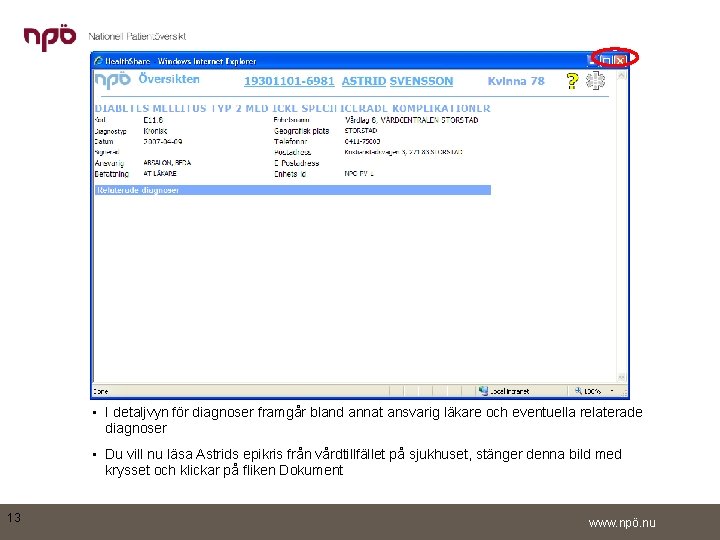This screenshot has width=720, height=540.
Task: Click the STORSTAD geographic place value
Action: tap(360, 130)
